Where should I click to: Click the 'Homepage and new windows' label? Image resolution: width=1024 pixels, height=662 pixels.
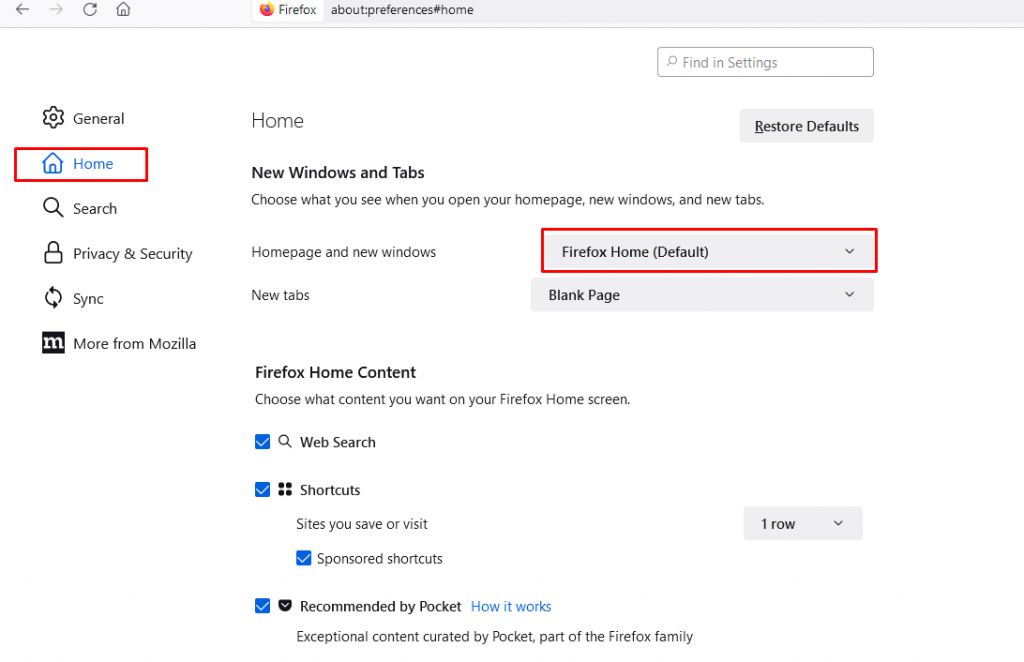[344, 252]
